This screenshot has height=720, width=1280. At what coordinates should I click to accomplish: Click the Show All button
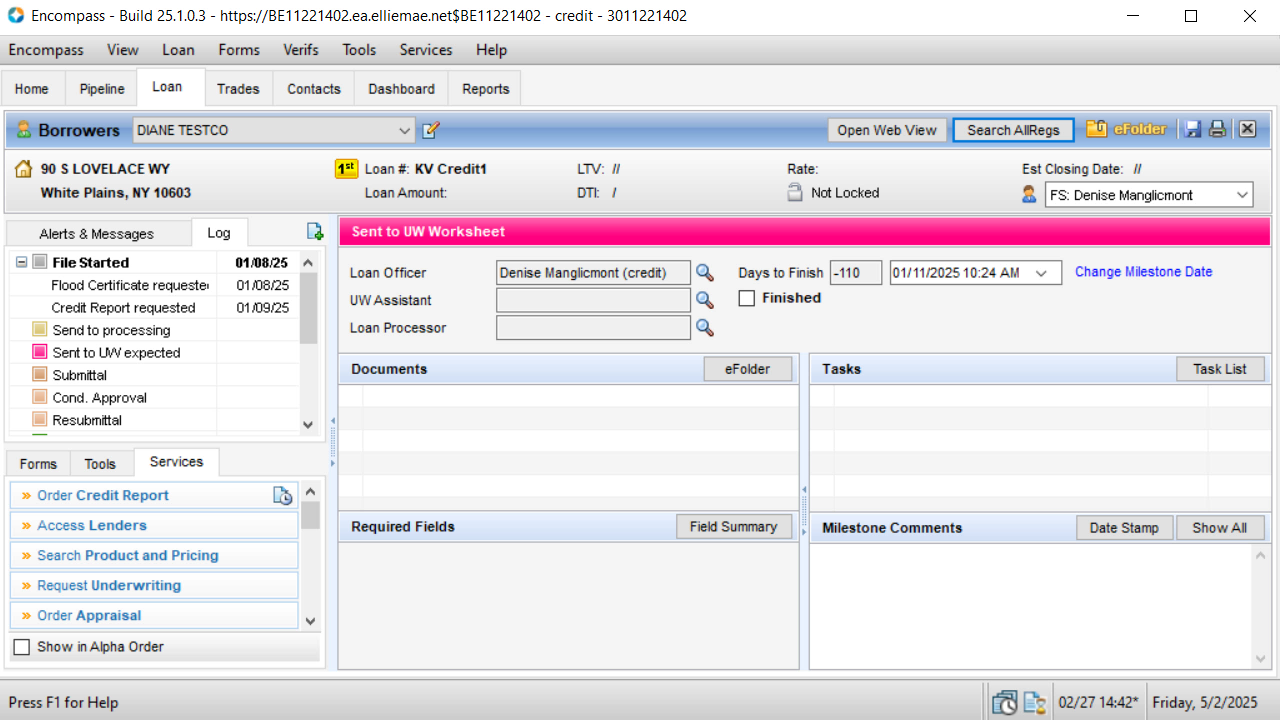[x=1220, y=528]
